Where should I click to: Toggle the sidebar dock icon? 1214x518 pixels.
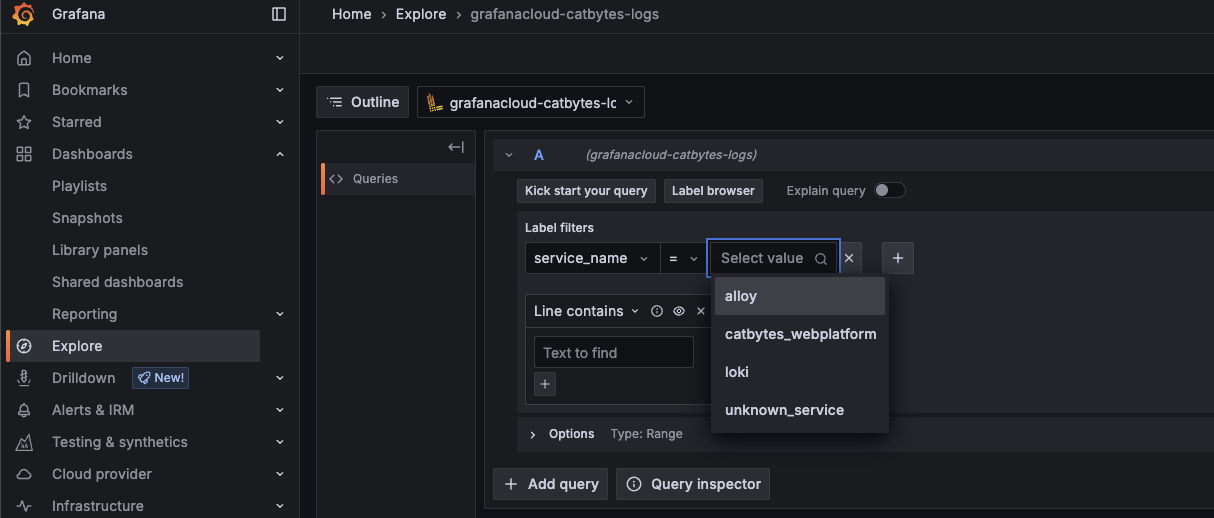click(279, 14)
